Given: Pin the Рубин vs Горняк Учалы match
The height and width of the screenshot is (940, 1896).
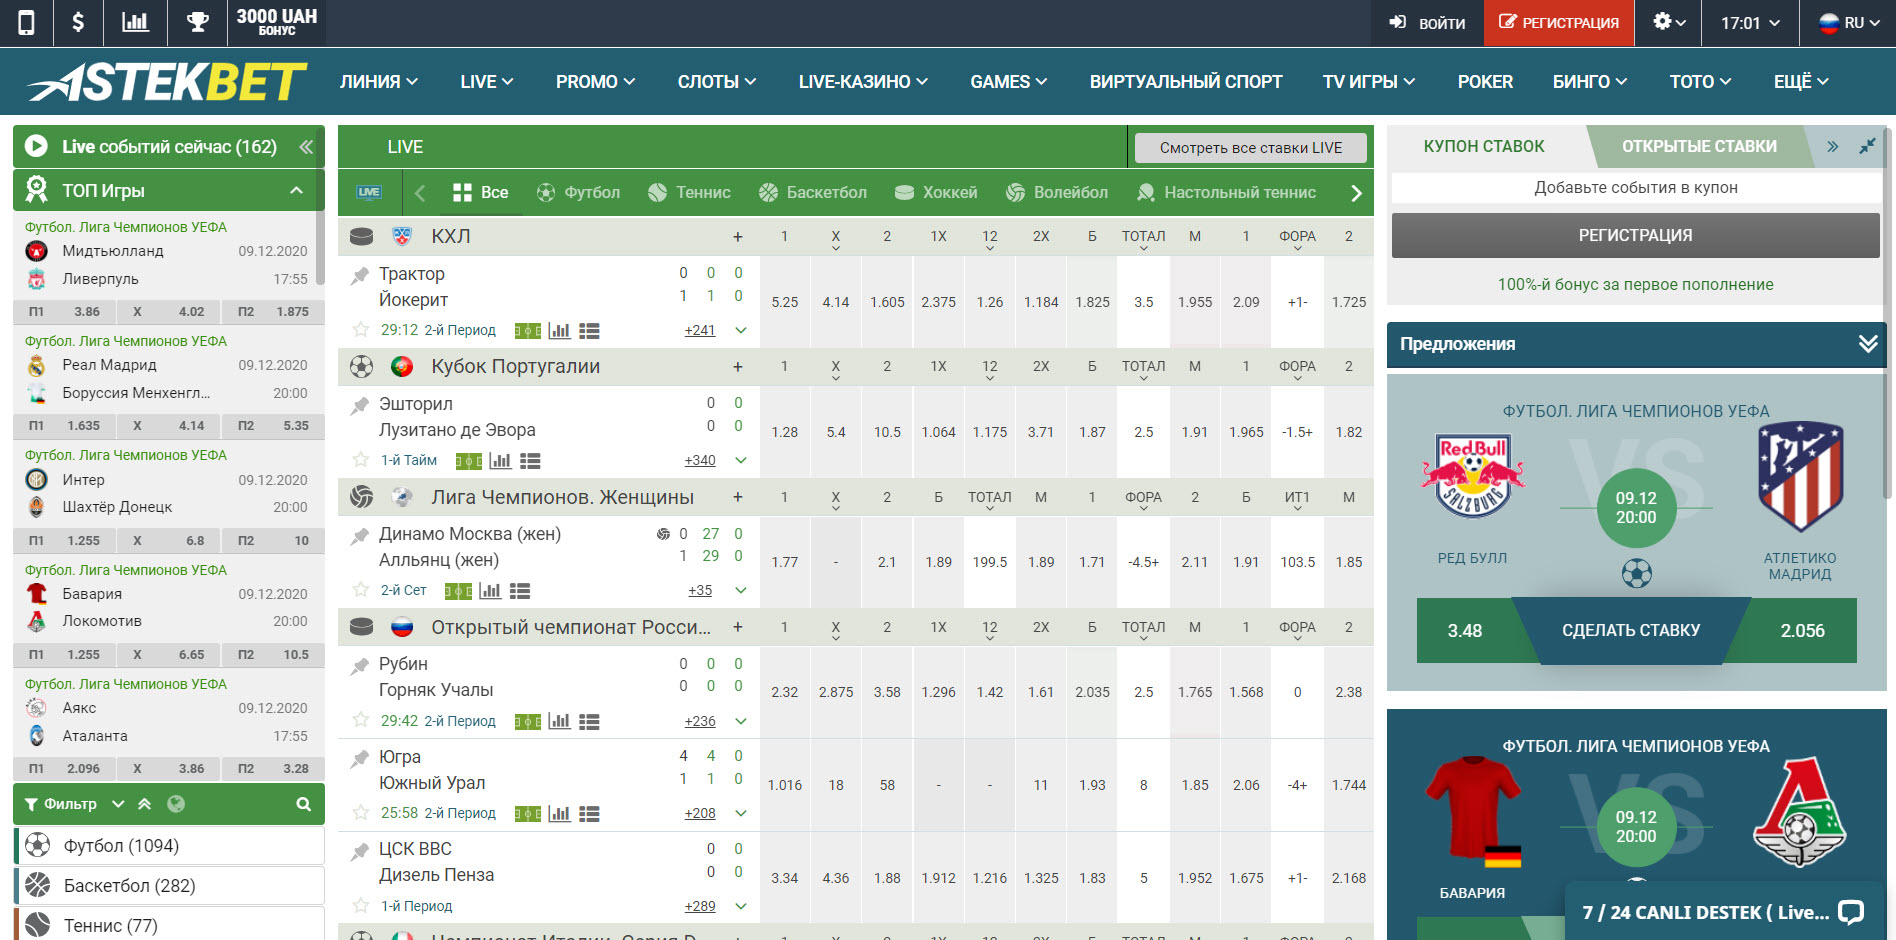Looking at the screenshot, I should tap(360, 665).
